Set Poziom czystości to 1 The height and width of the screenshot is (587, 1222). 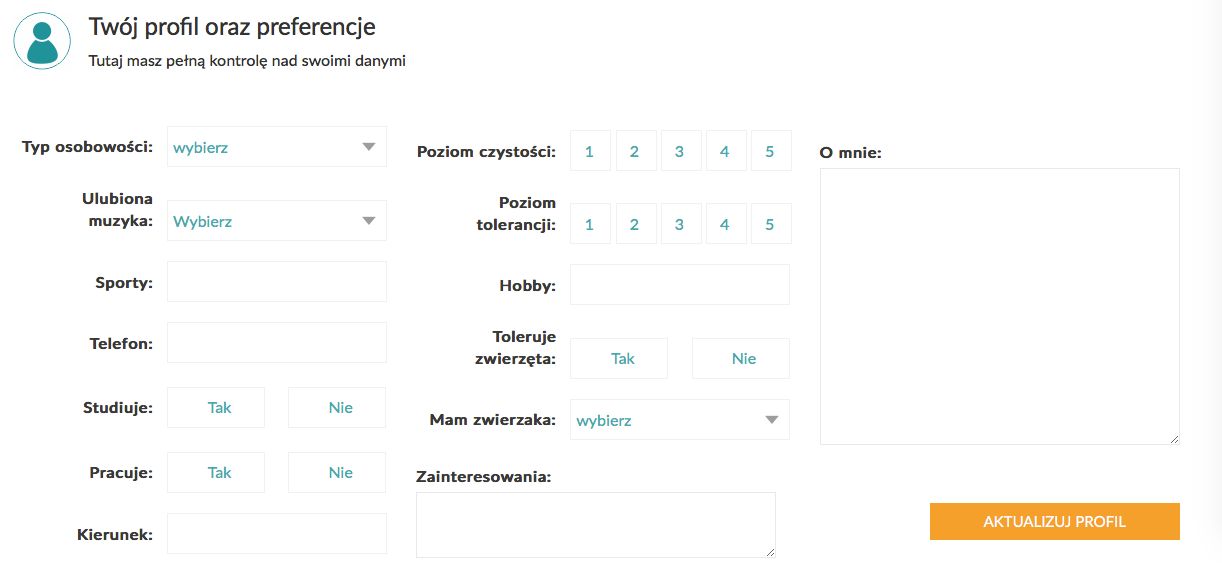point(590,152)
